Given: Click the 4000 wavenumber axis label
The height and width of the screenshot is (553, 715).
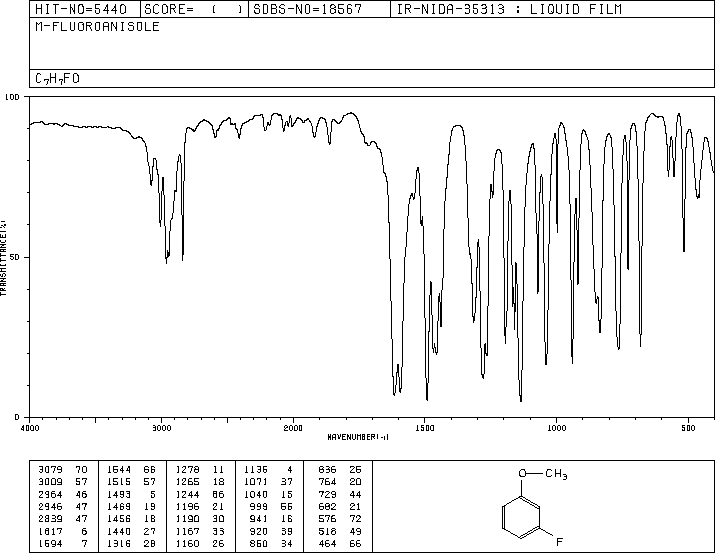Looking at the screenshot, I should coord(30,428).
